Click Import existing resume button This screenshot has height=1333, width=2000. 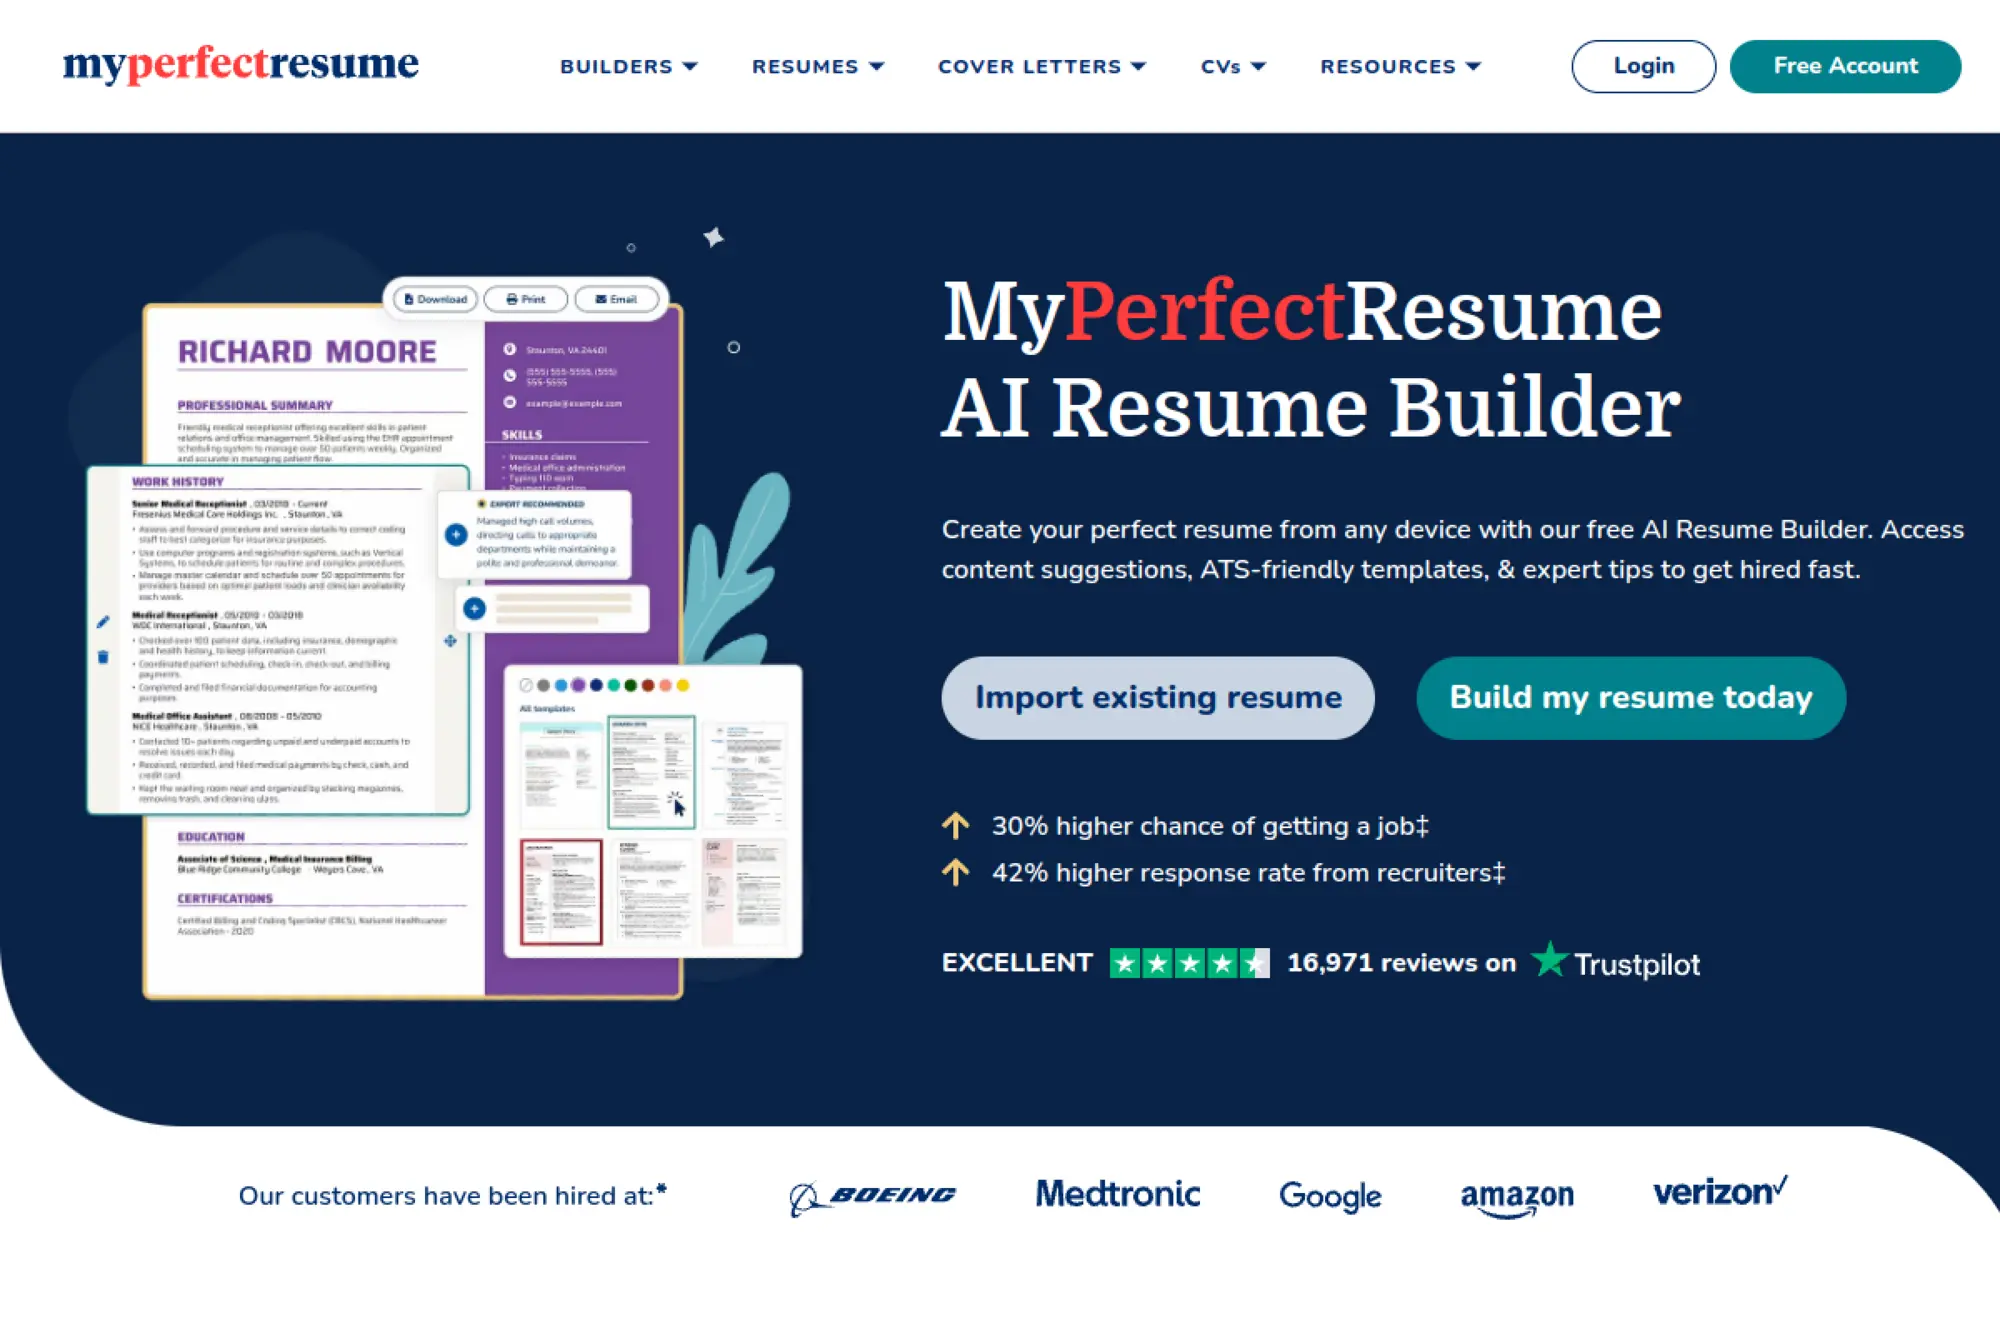tap(1157, 697)
